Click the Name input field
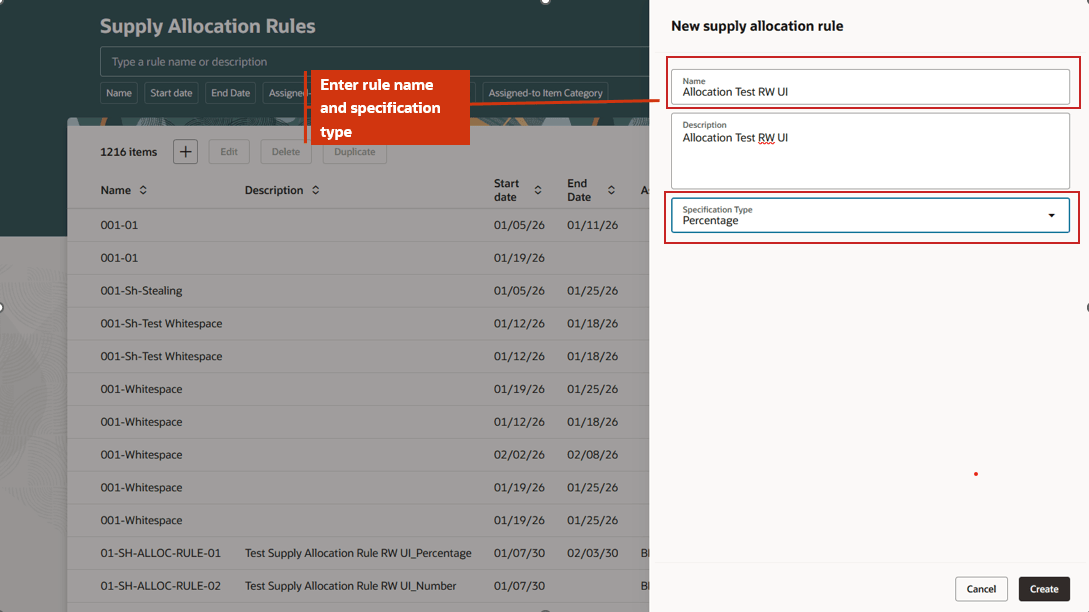 870,87
